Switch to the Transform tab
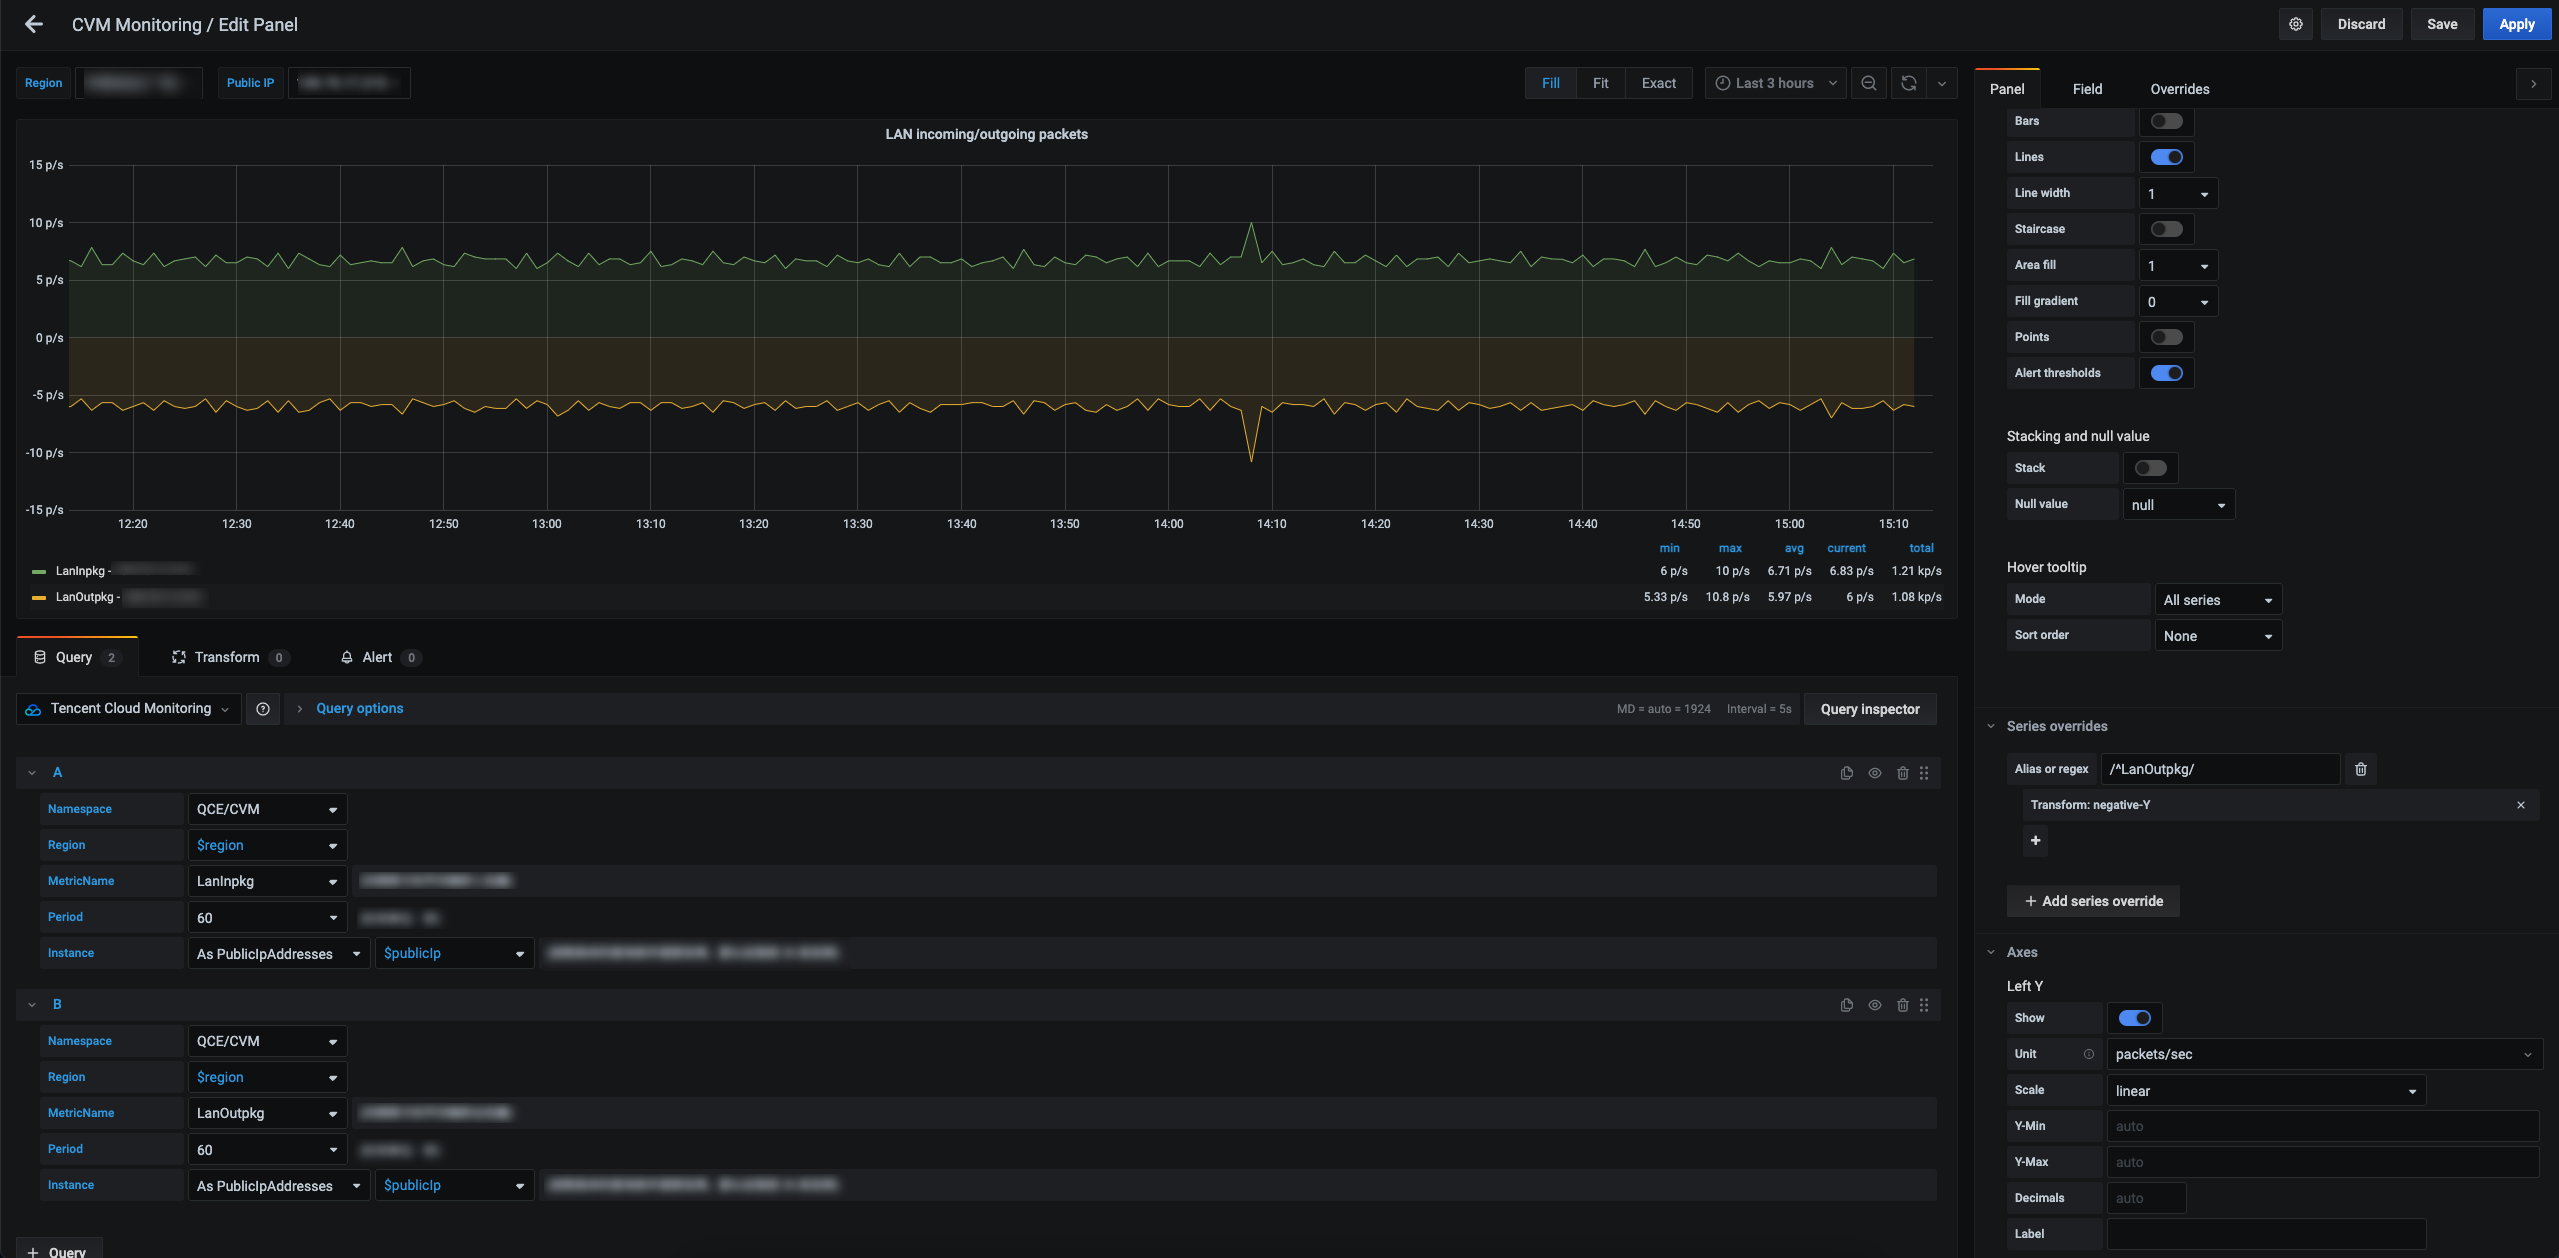The width and height of the screenshot is (2559, 1258). [226, 657]
